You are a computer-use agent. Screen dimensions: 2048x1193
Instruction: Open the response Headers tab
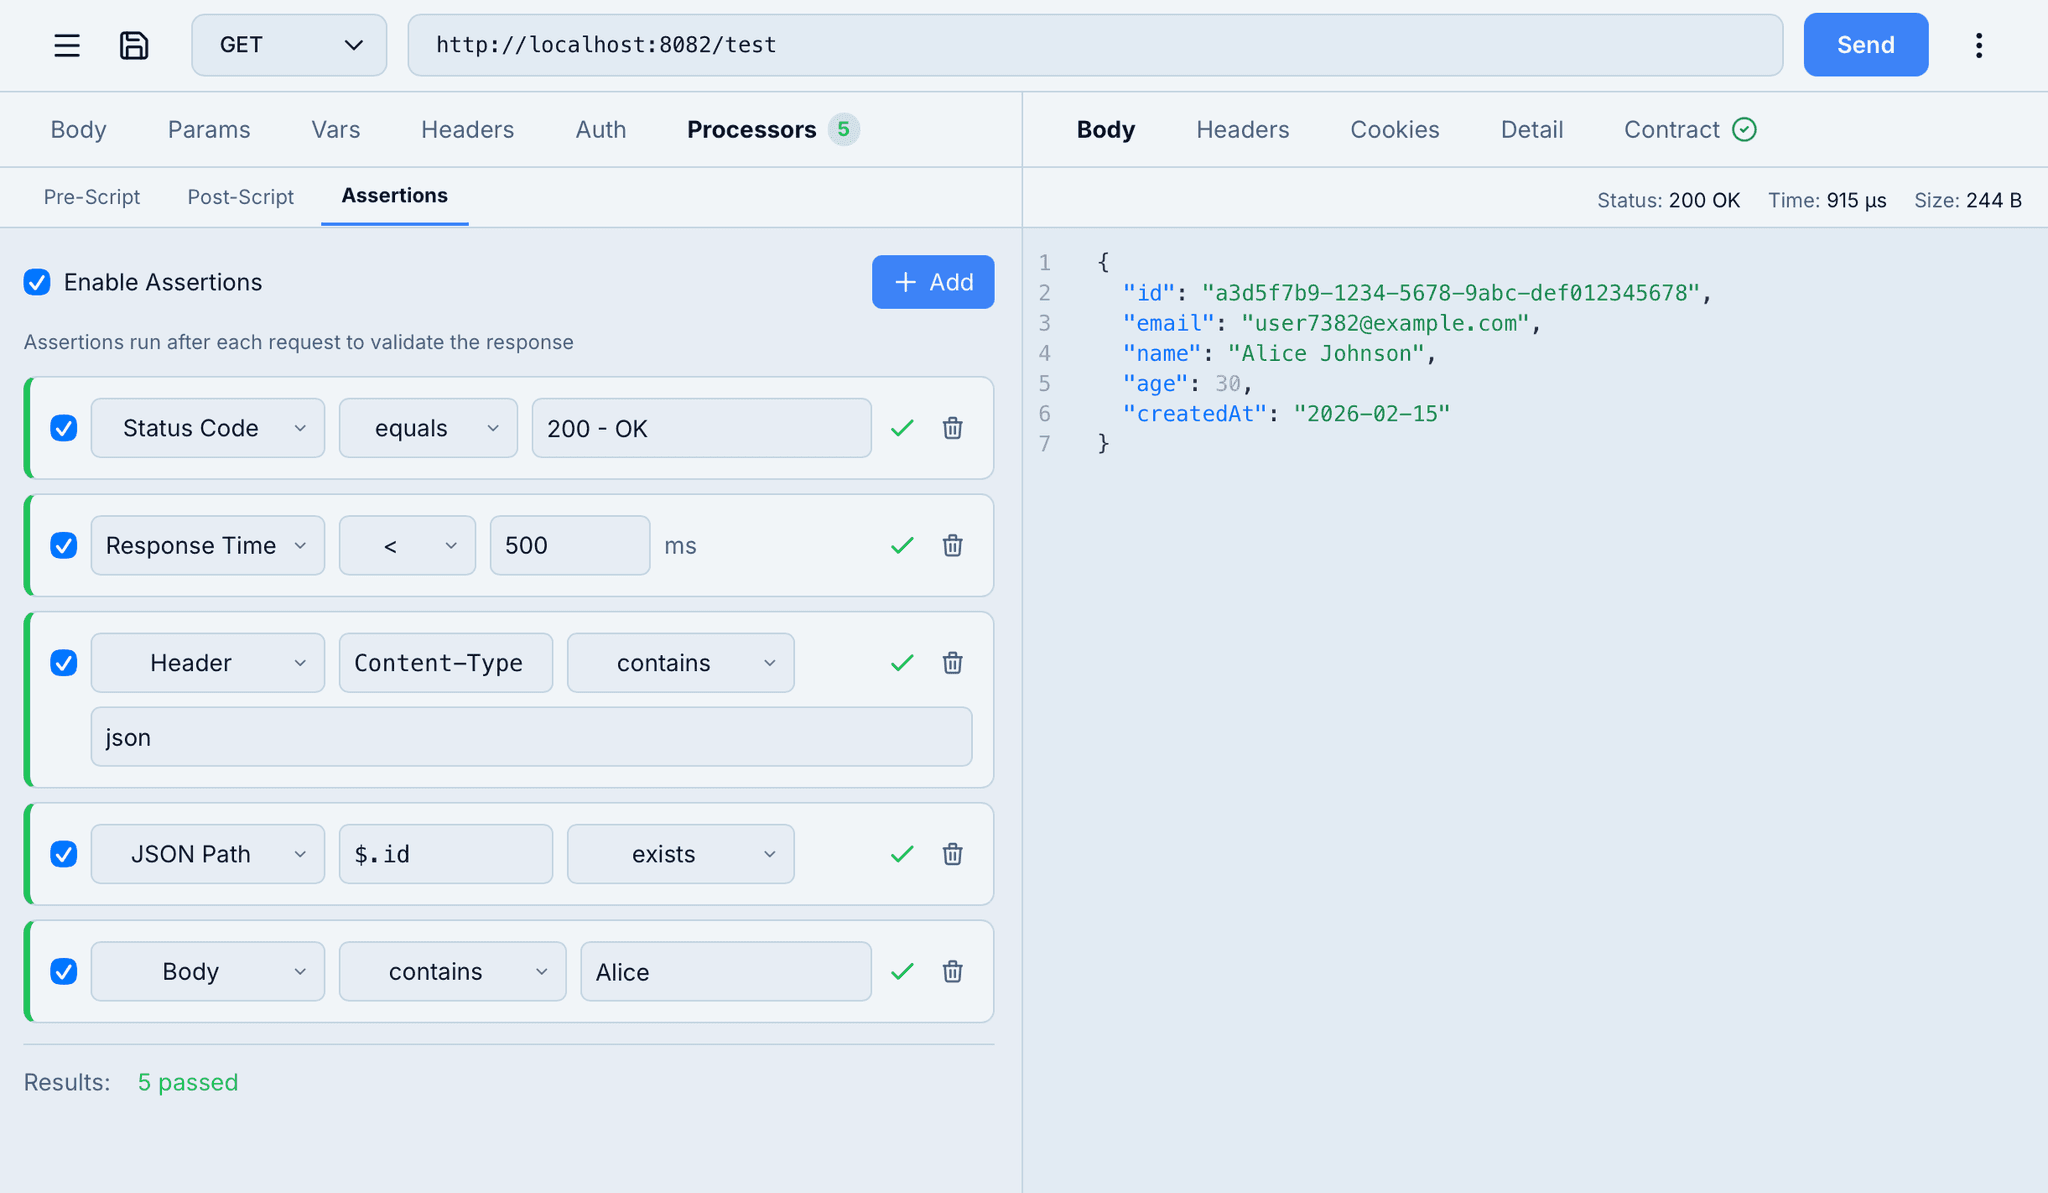pos(1242,130)
